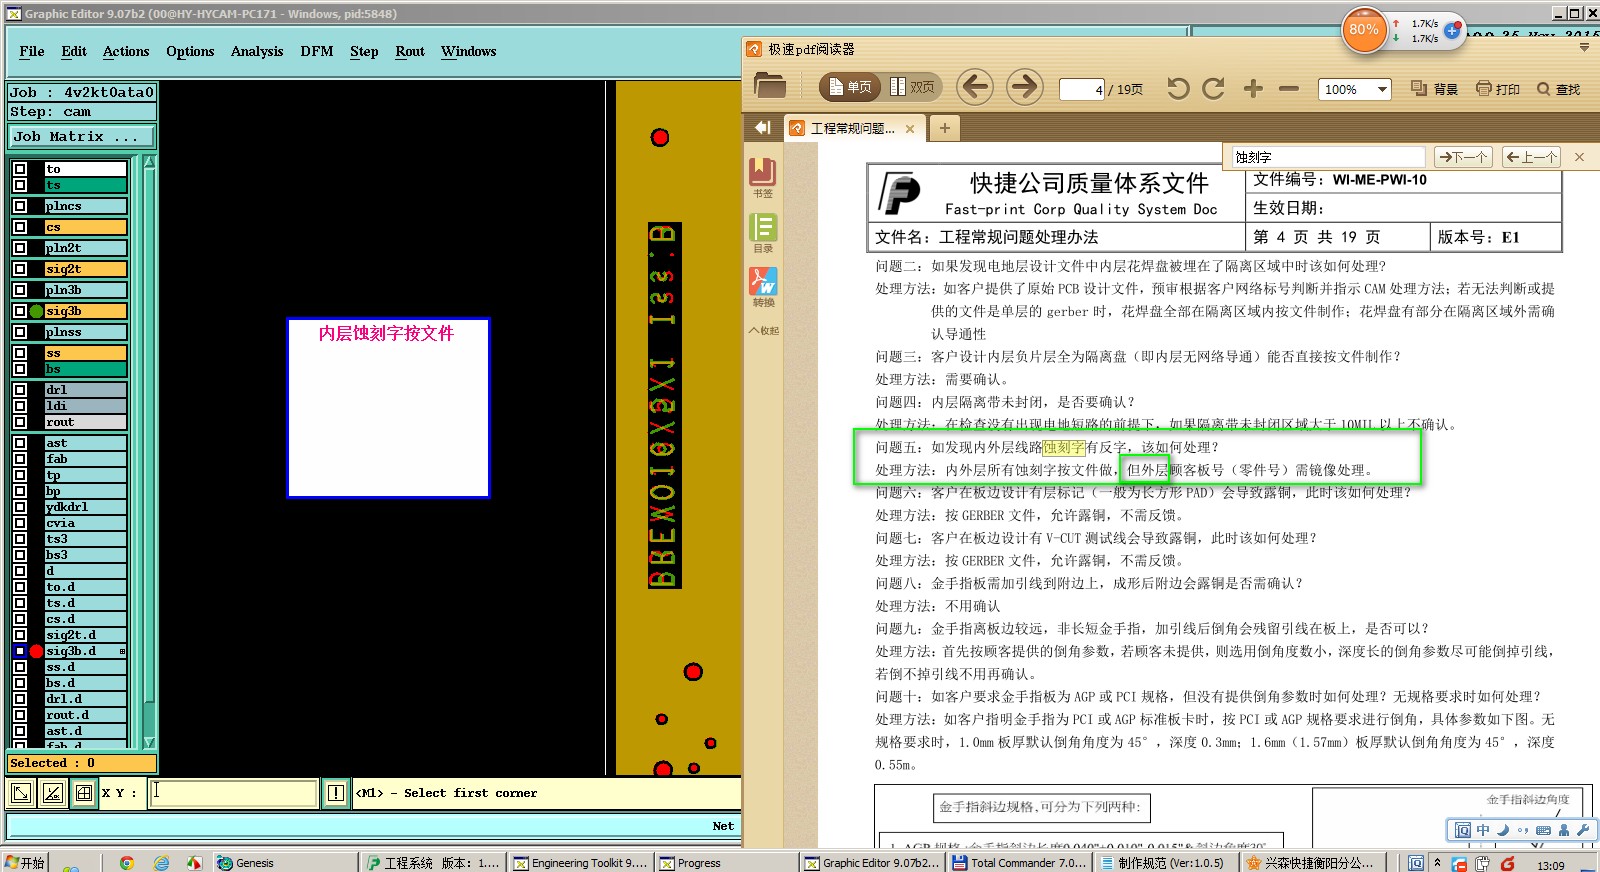Open the File menu

[x=32, y=51]
